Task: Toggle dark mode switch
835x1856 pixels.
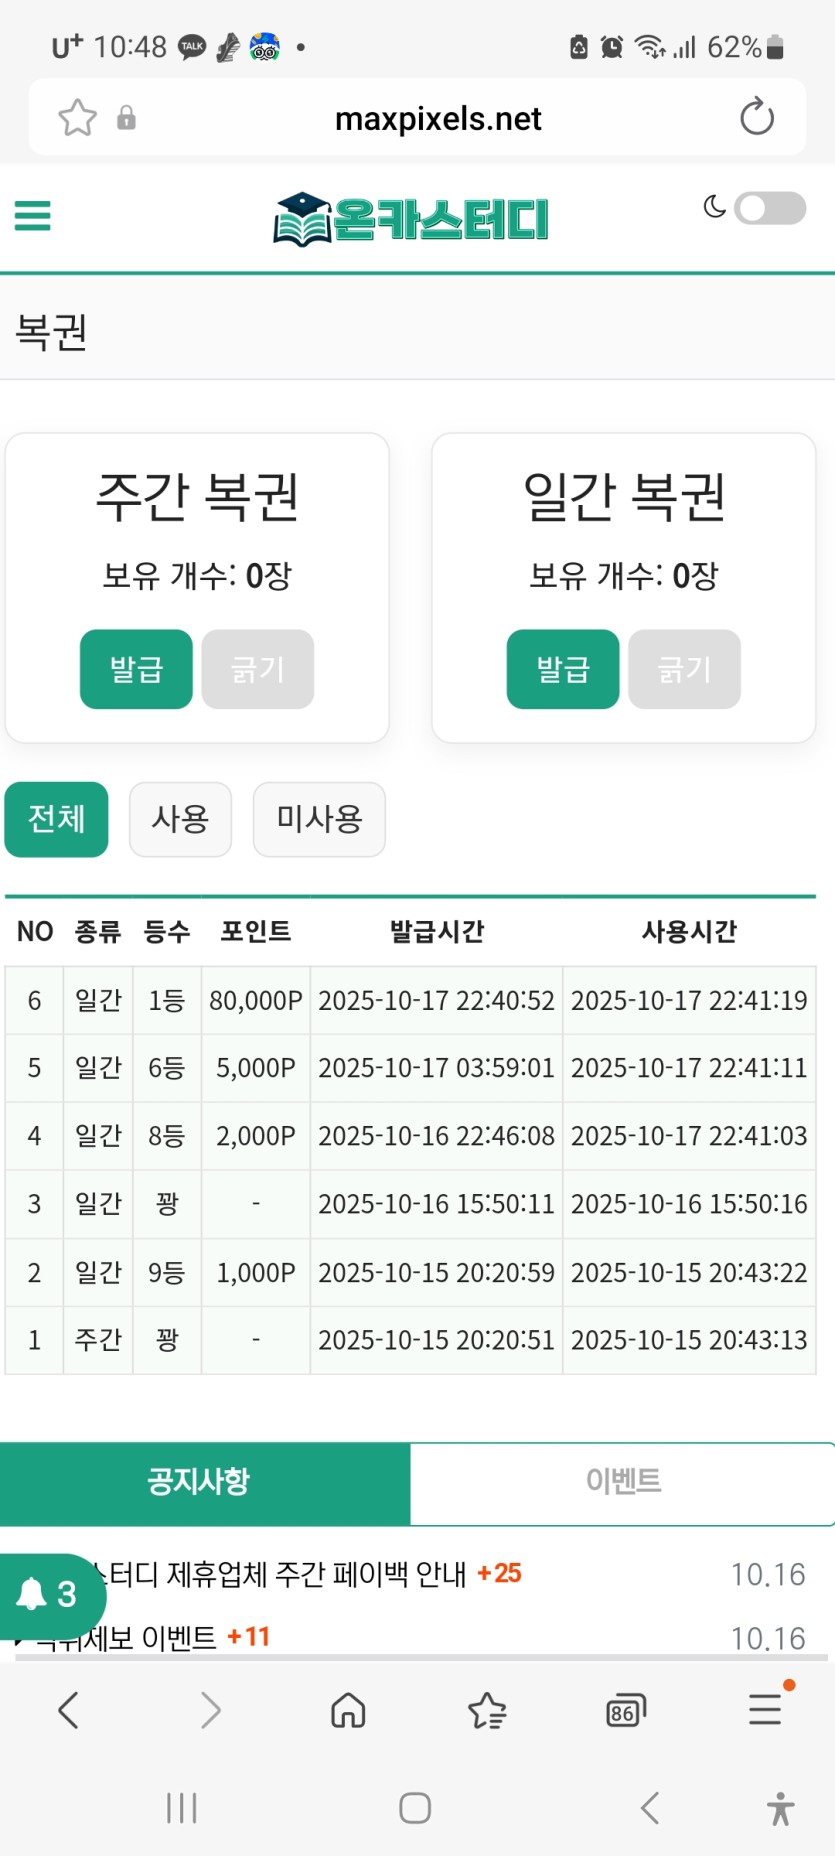Action: pos(768,208)
